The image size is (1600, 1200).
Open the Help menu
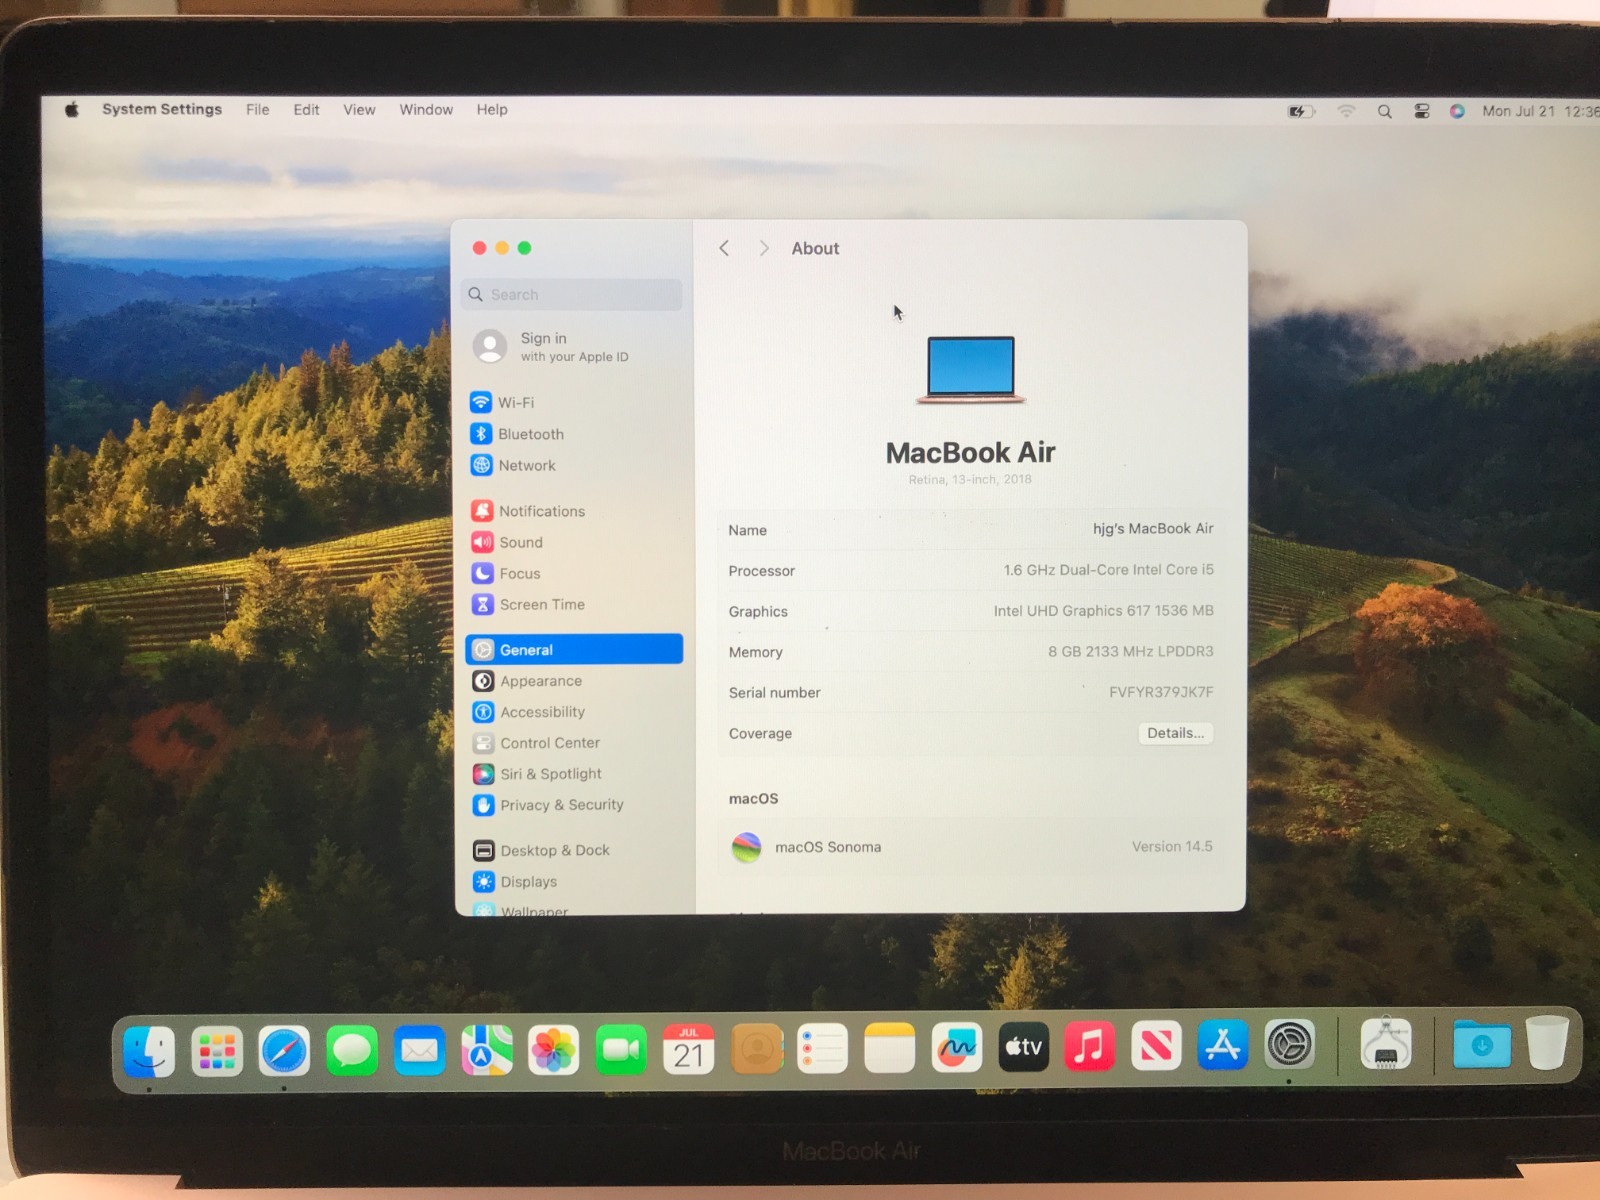(491, 110)
